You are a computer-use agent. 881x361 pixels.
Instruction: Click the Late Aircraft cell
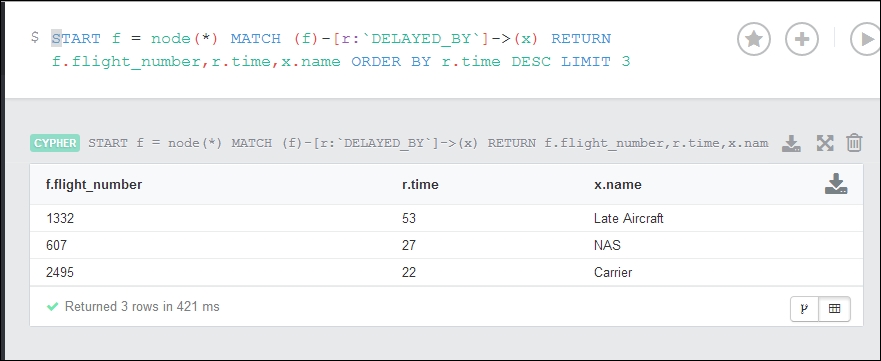click(x=628, y=218)
